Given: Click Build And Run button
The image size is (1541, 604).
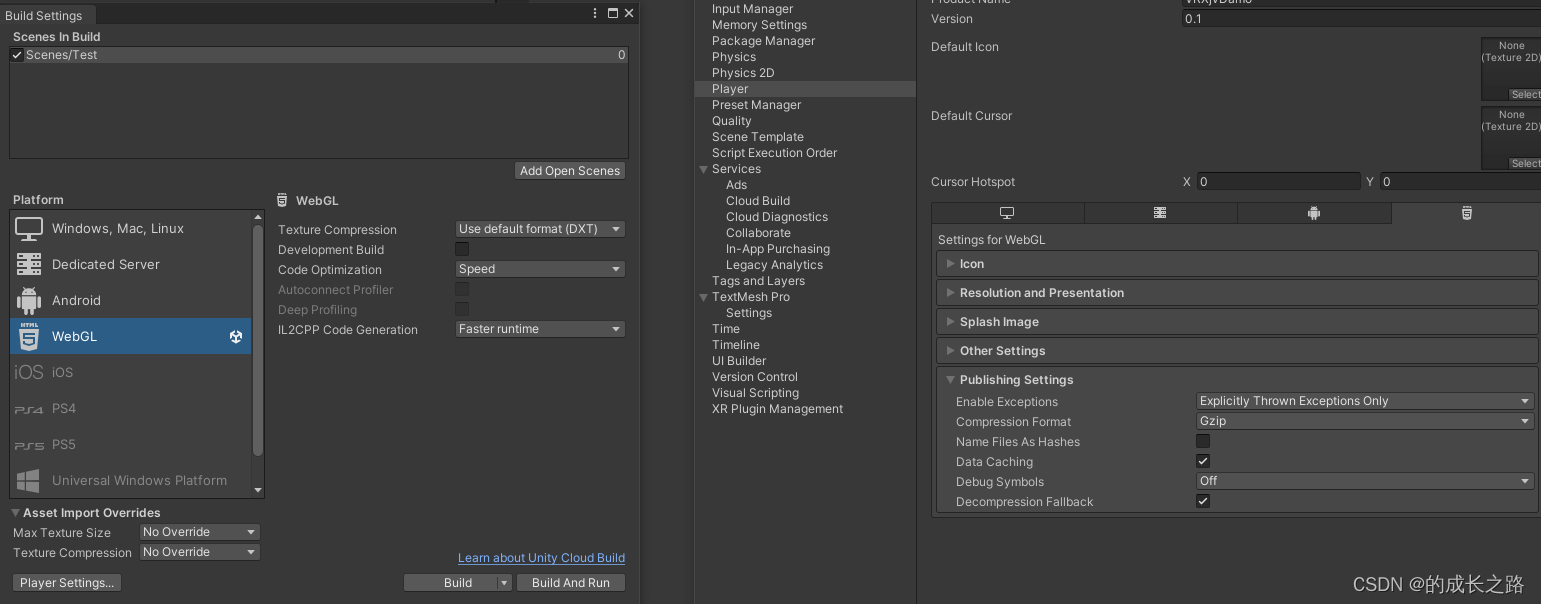Looking at the screenshot, I should [x=571, y=583].
